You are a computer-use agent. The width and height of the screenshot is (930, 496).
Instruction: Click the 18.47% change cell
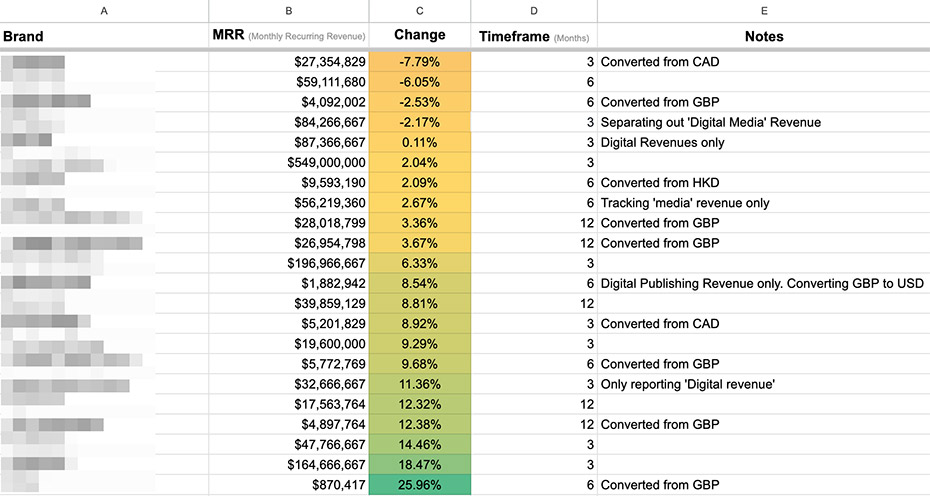[x=420, y=465]
